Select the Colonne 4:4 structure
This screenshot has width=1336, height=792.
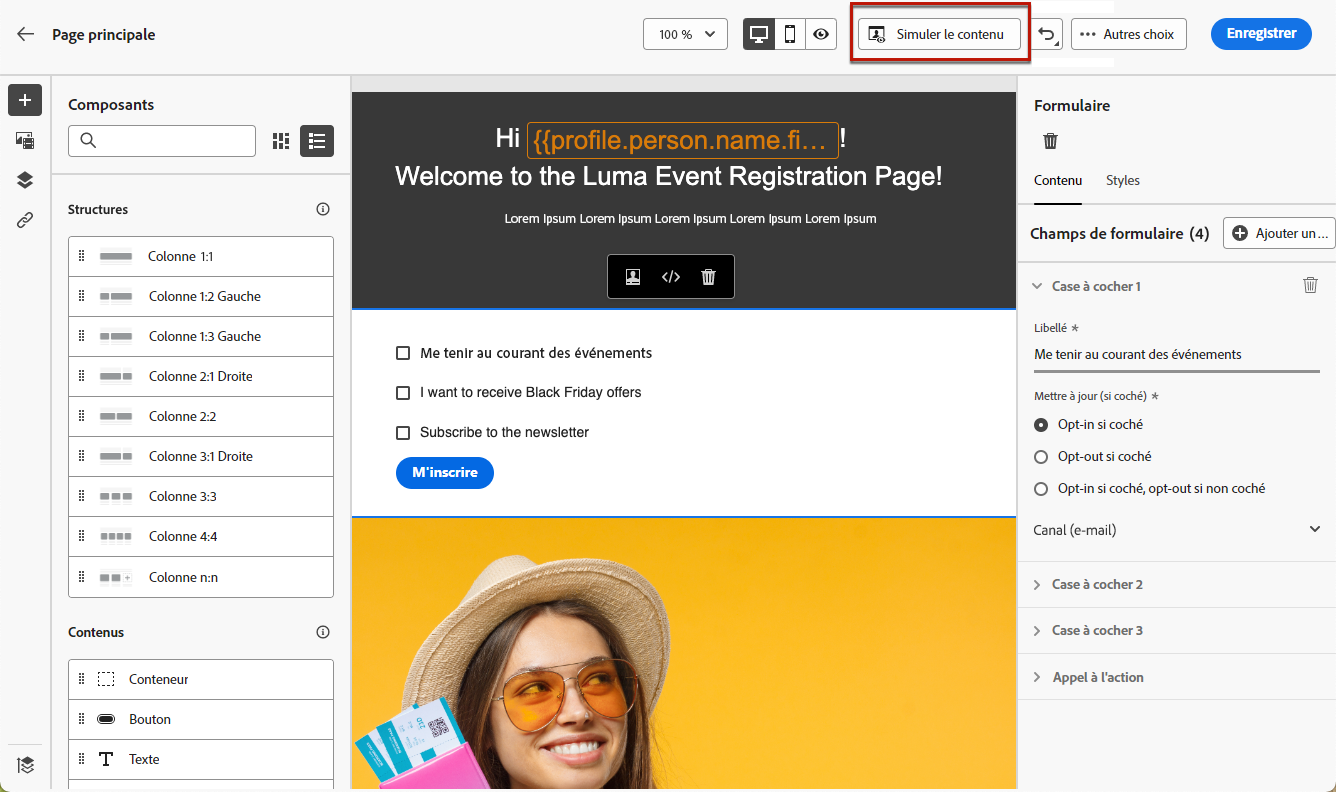pos(201,536)
